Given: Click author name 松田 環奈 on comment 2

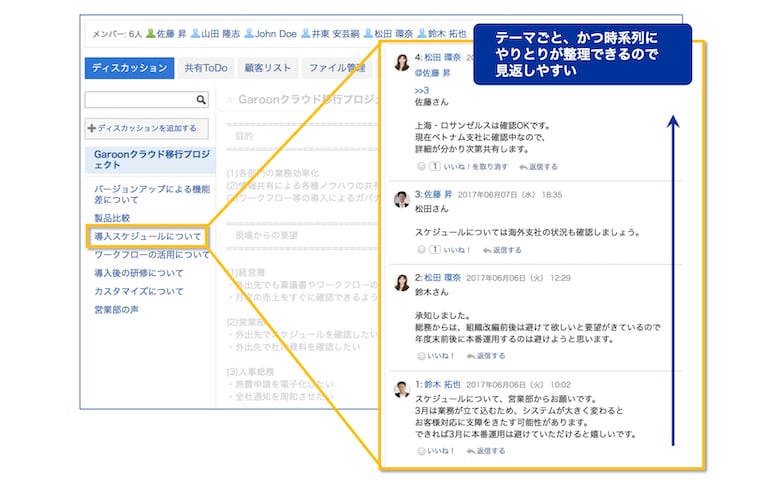Looking at the screenshot, I should tap(442, 278).
